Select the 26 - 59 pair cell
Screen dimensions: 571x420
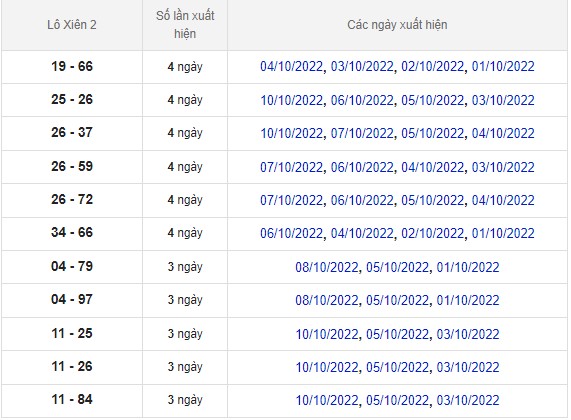coord(72,167)
